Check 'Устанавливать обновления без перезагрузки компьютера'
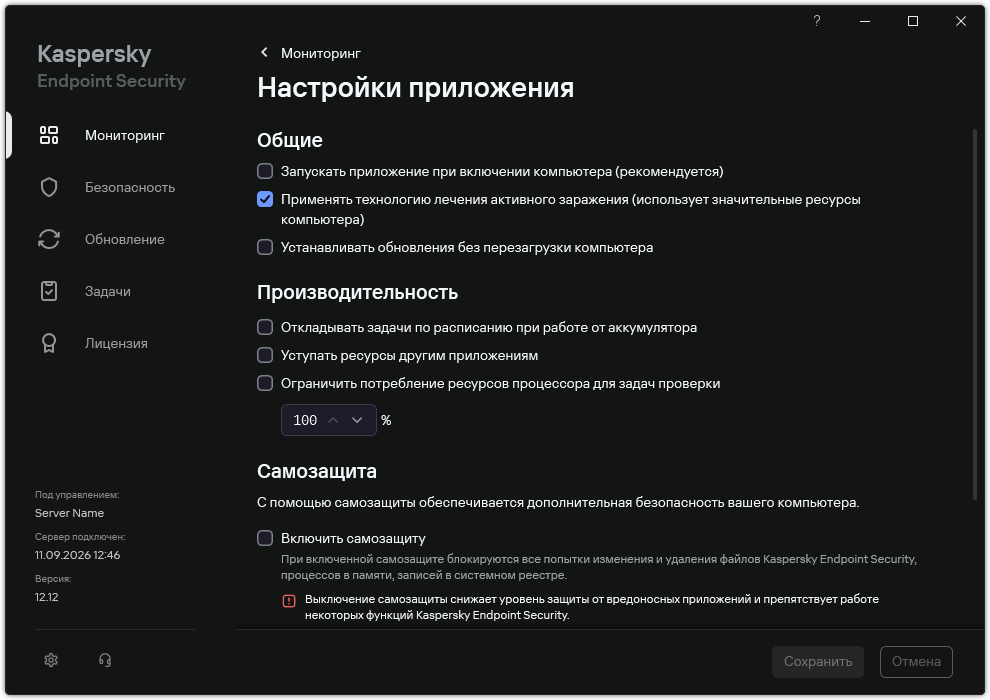This screenshot has height=700, width=990. (x=265, y=247)
